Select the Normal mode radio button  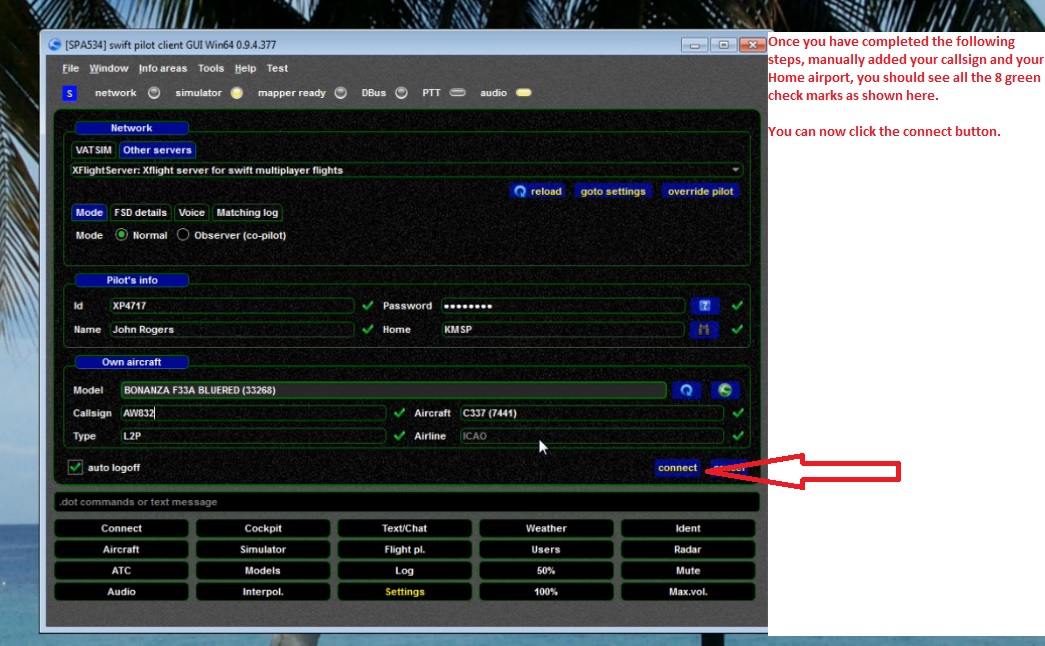[x=121, y=235]
